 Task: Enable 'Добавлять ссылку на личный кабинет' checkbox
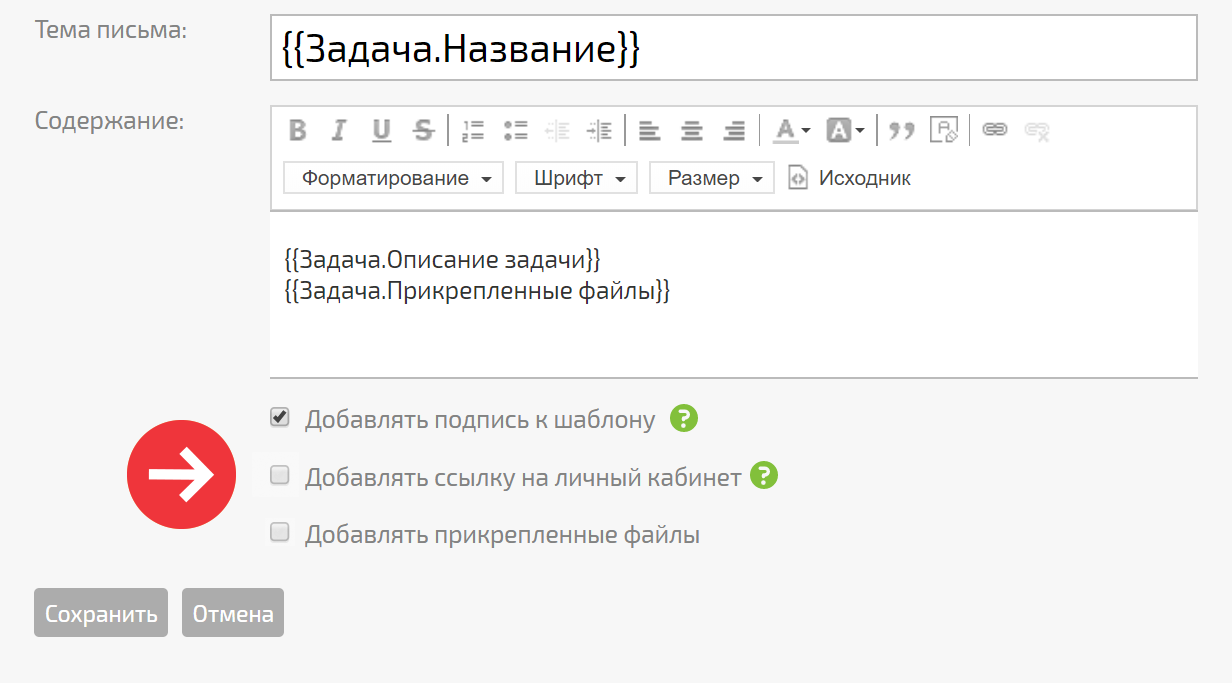point(280,475)
